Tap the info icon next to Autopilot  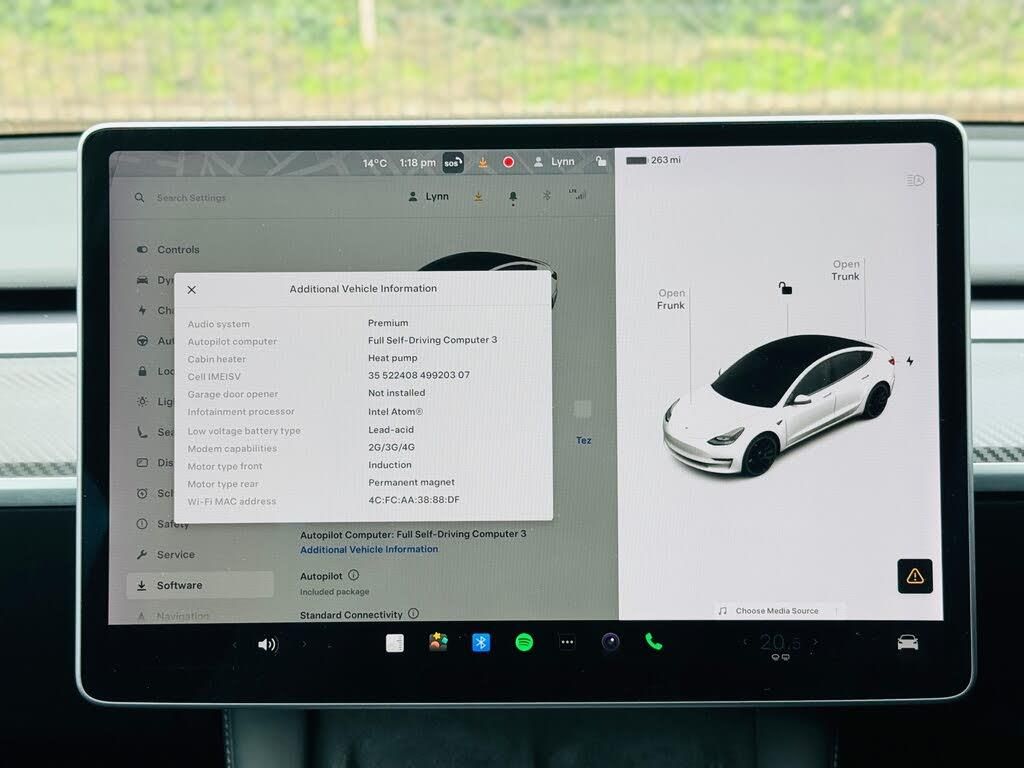click(x=353, y=575)
